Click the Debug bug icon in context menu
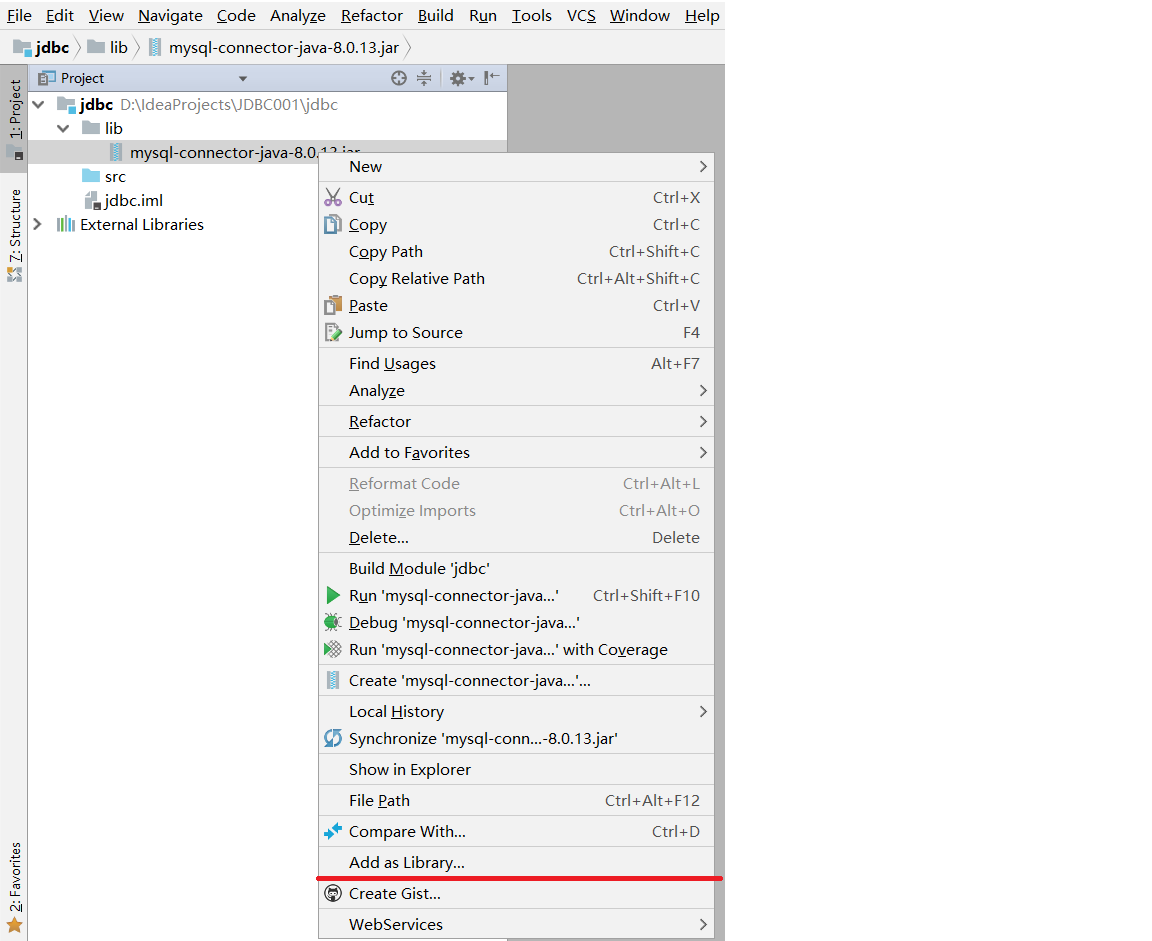 click(333, 622)
